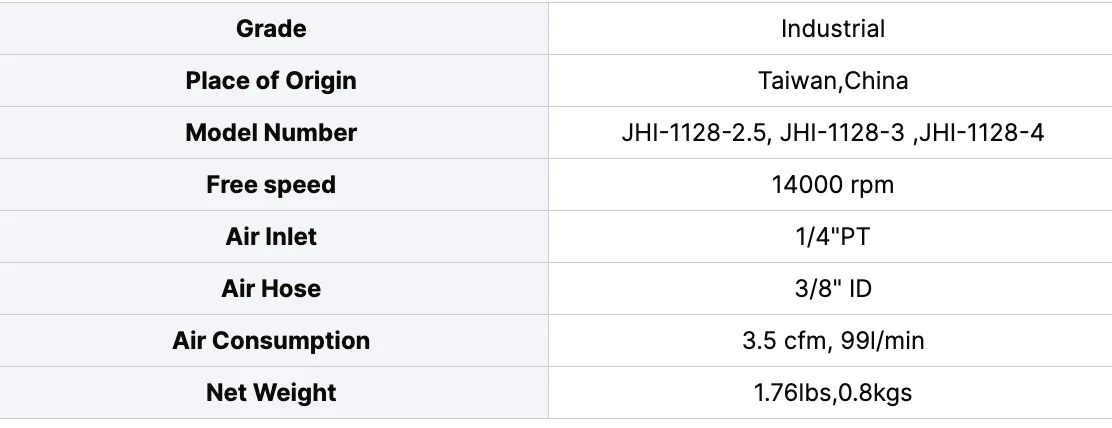Click the word Consumption in the table
1112x428 pixels.
tap(291, 341)
